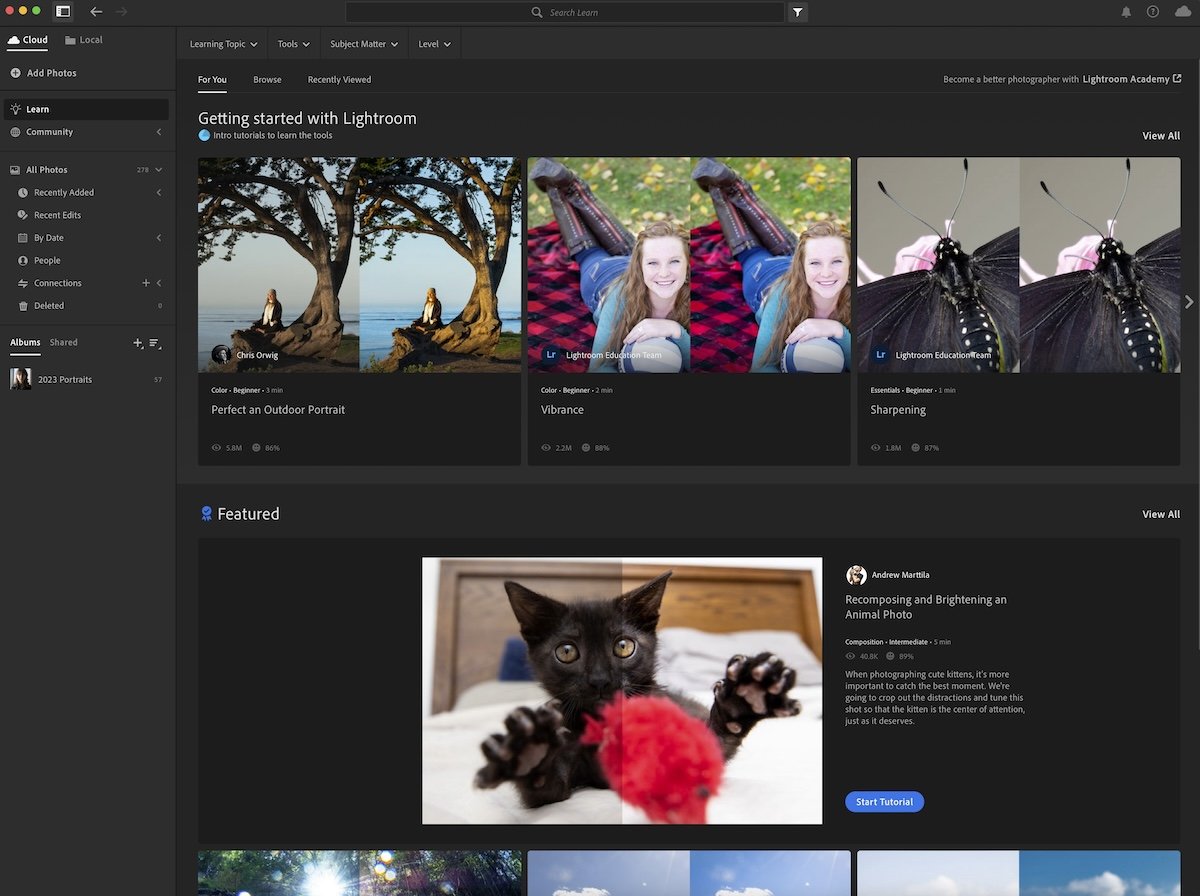
Task: Click the filter funnel icon beside search
Action: (797, 12)
